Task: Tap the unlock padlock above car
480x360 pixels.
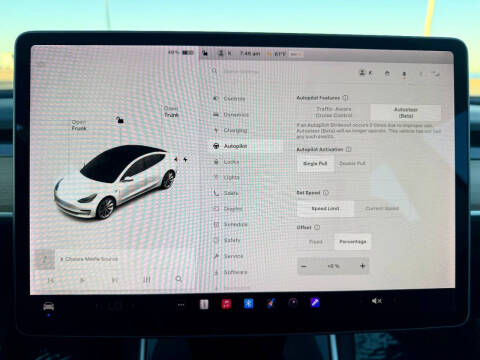Action: (x=120, y=120)
